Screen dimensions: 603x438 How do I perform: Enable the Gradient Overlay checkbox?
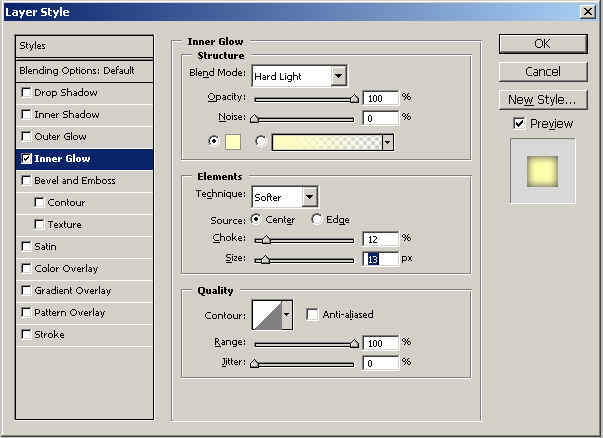pos(26,290)
